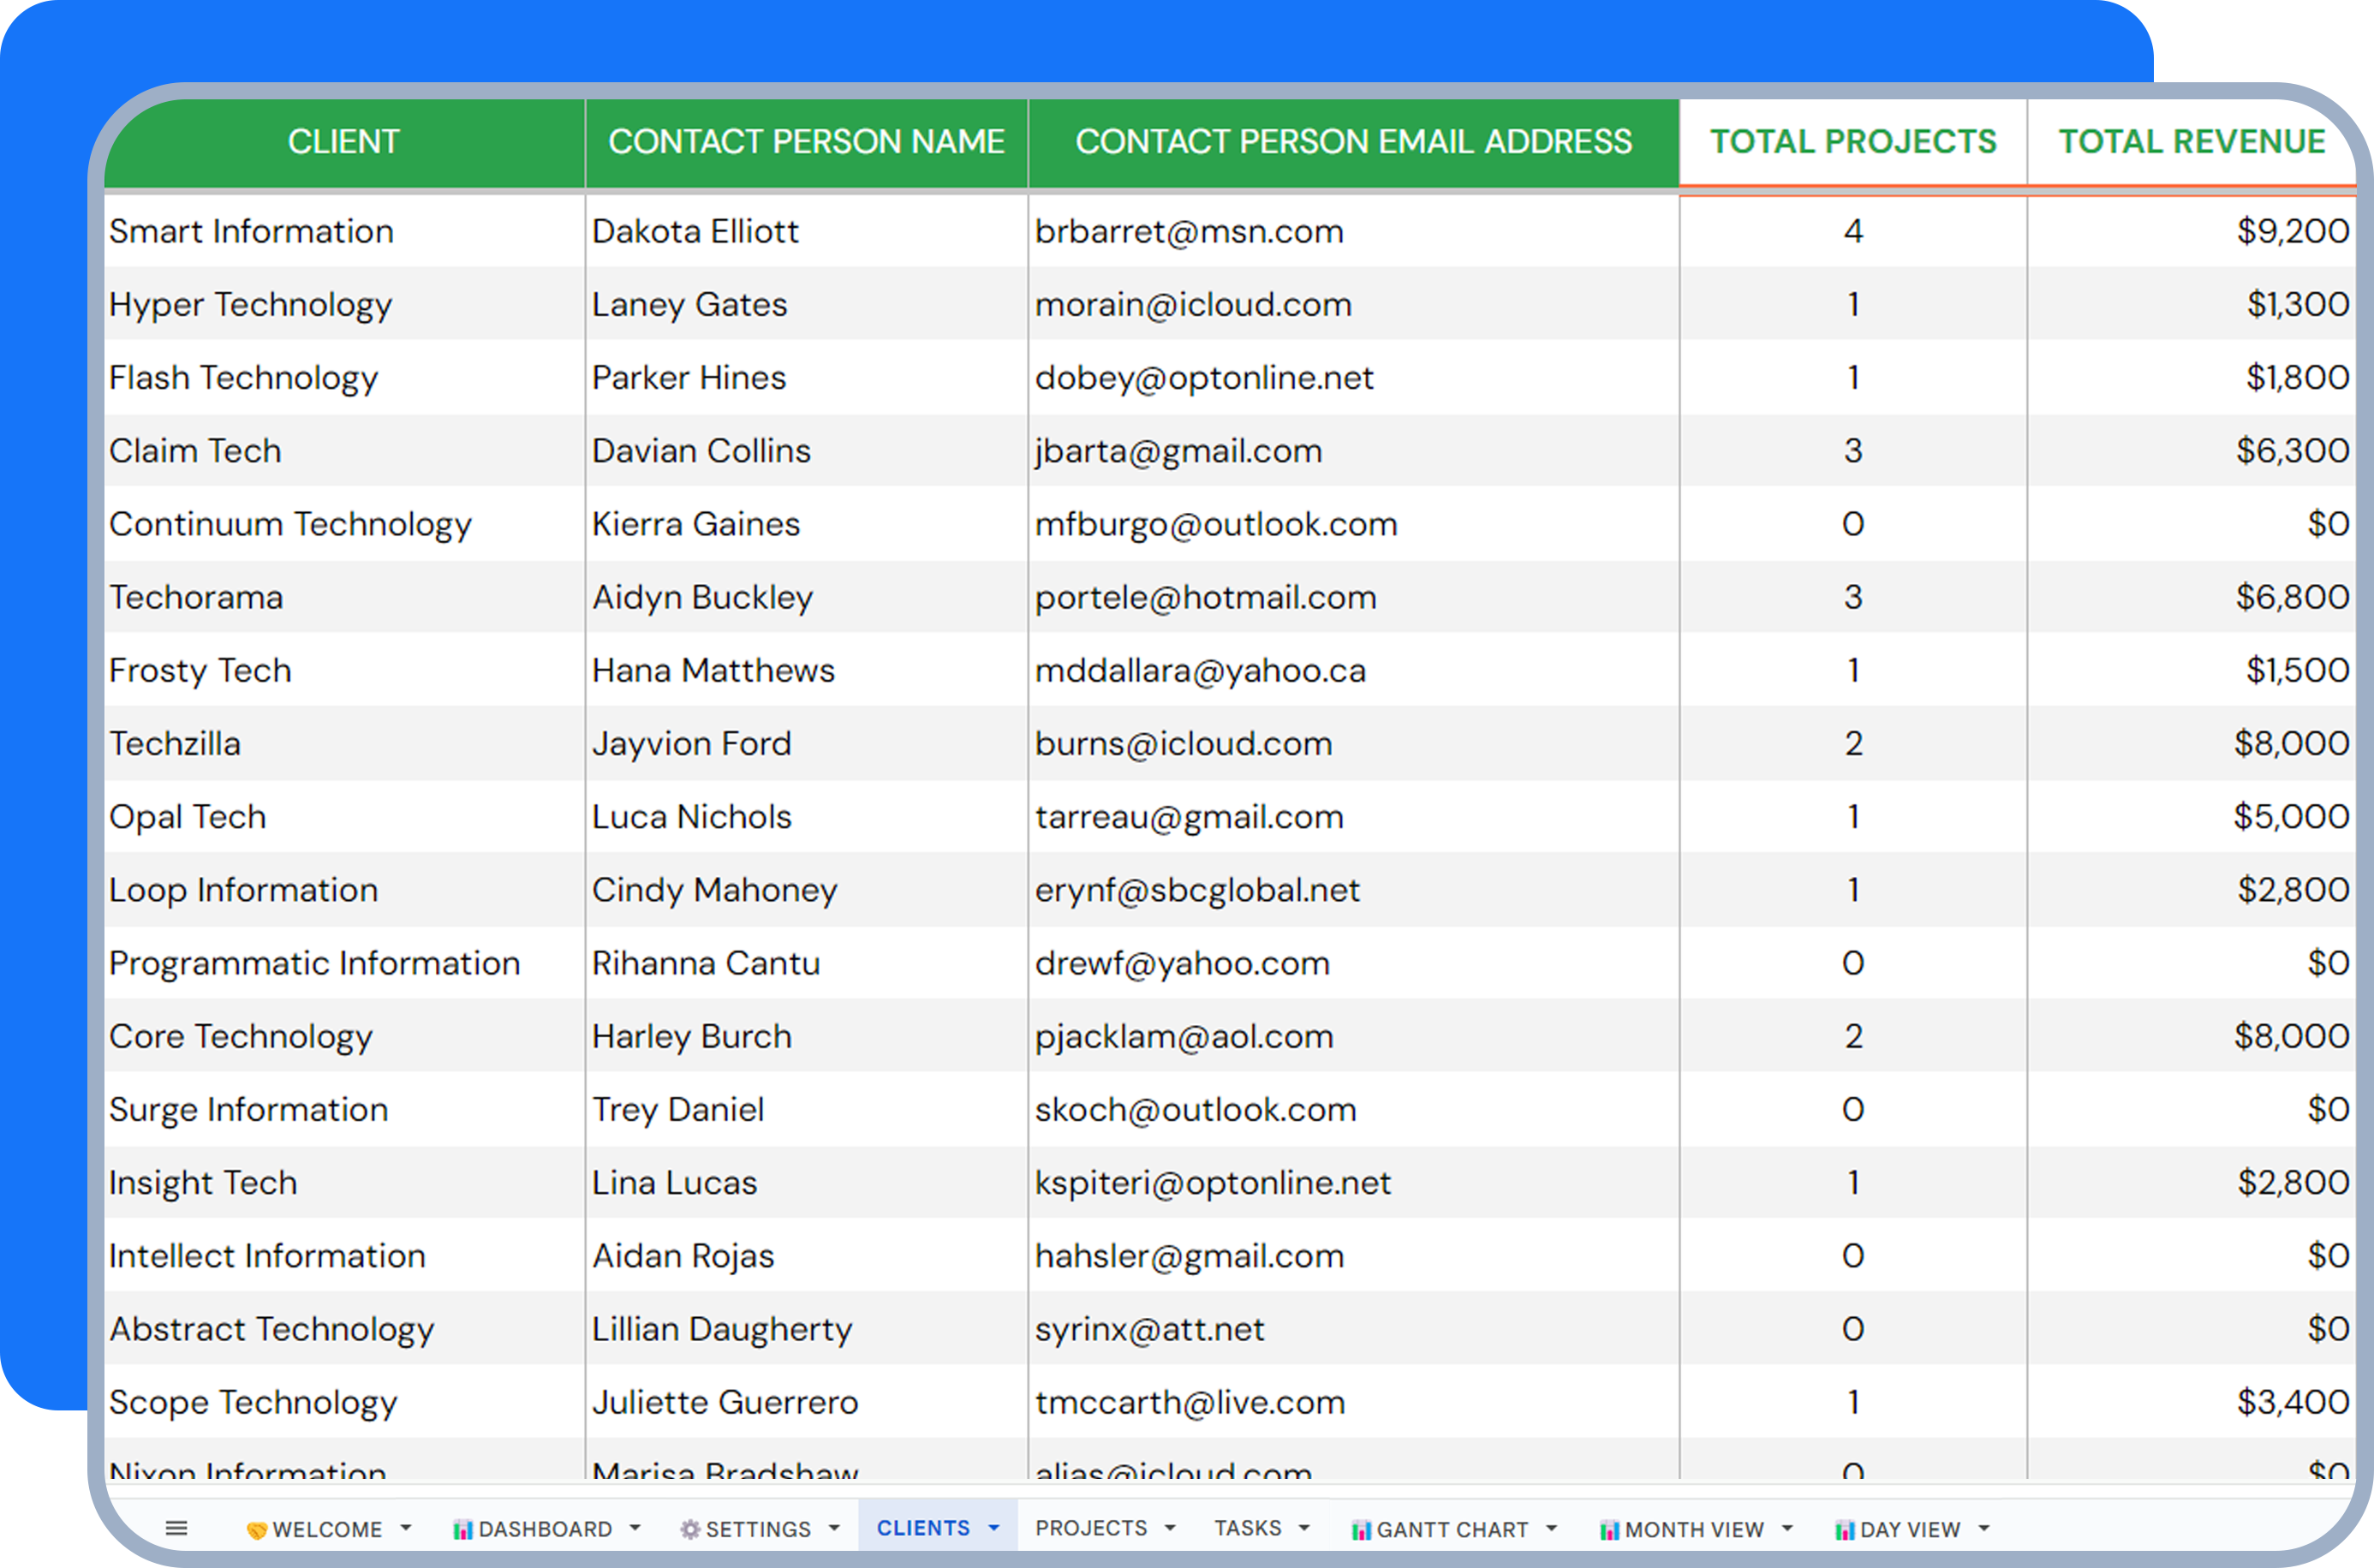The height and width of the screenshot is (1568, 2374).
Task: Click the tarreau@gmail.com email cell
Action: click(x=1353, y=816)
